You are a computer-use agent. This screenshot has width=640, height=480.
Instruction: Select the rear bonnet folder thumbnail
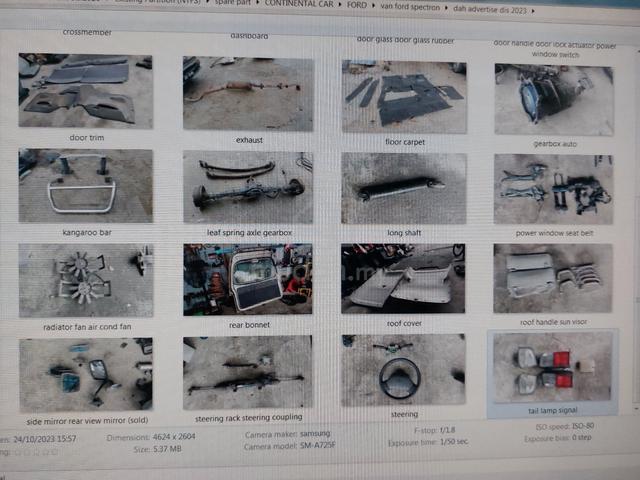[x=248, y=280]
